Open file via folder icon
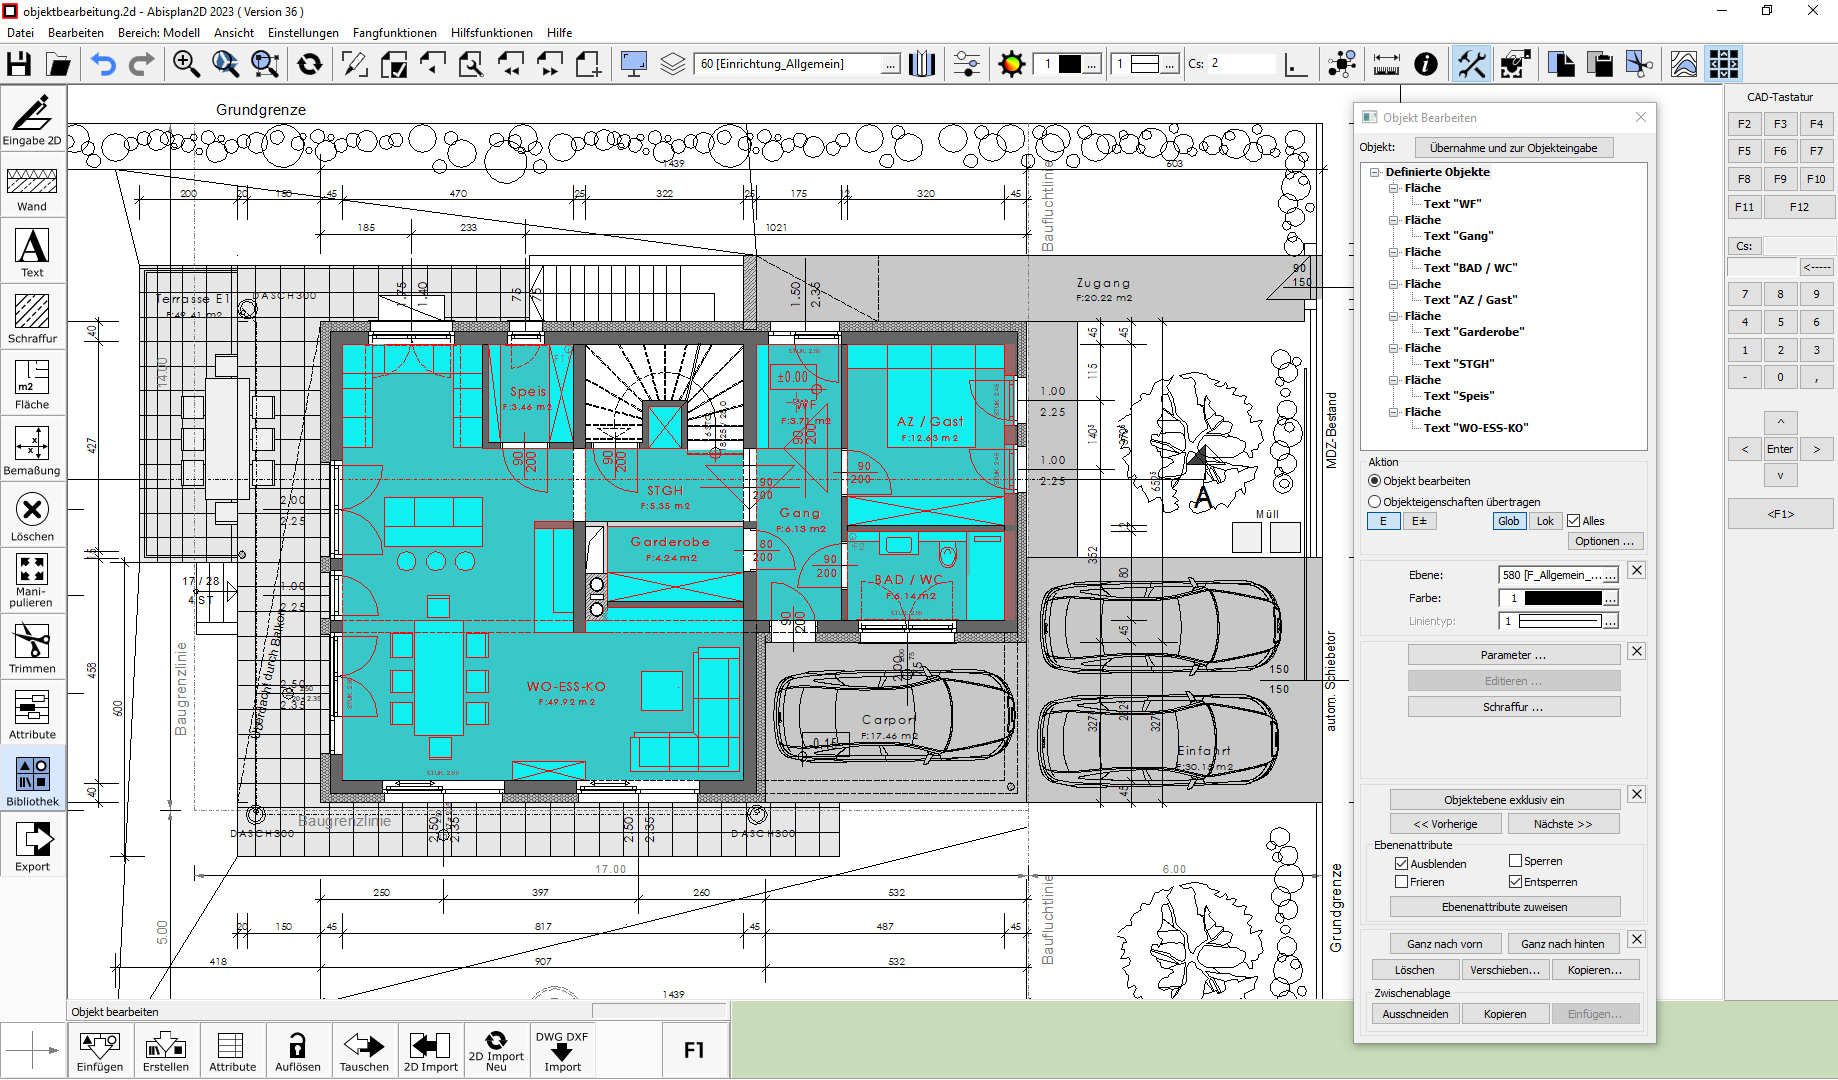The width and height of the screenshot is (1838, 1080). (x=59, y=64)
